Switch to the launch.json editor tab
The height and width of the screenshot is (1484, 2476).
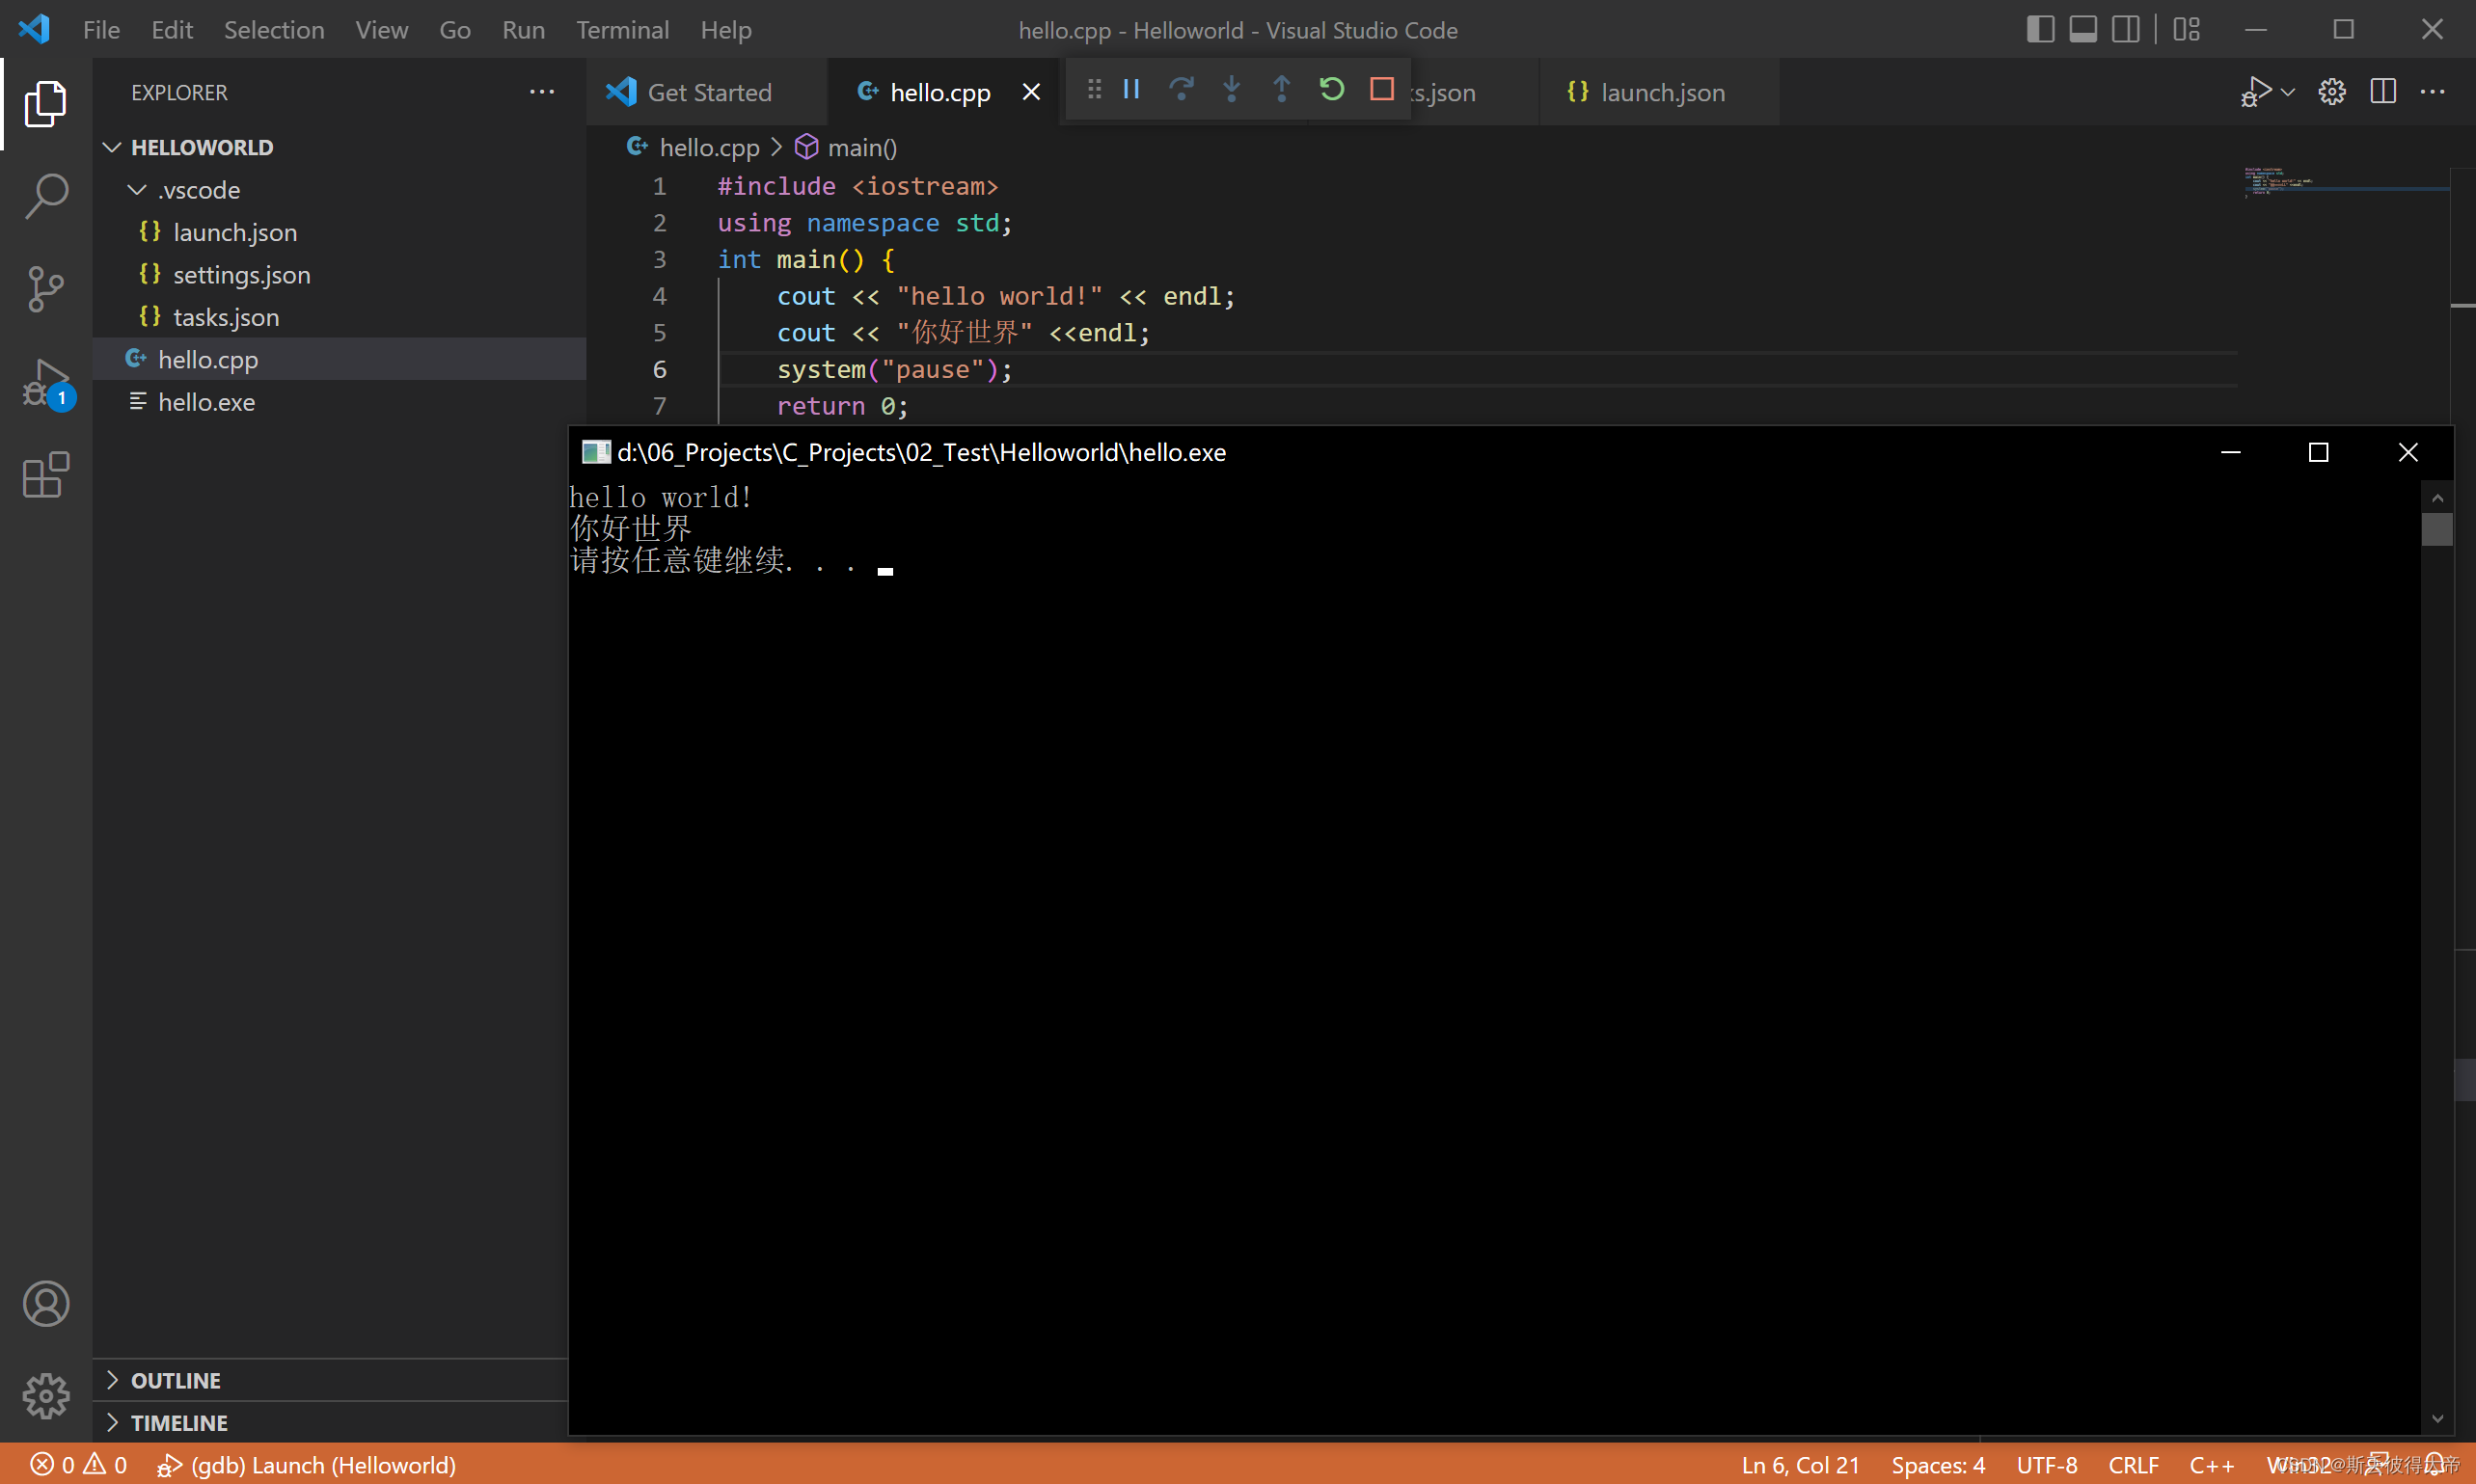tap(1660, 92)
